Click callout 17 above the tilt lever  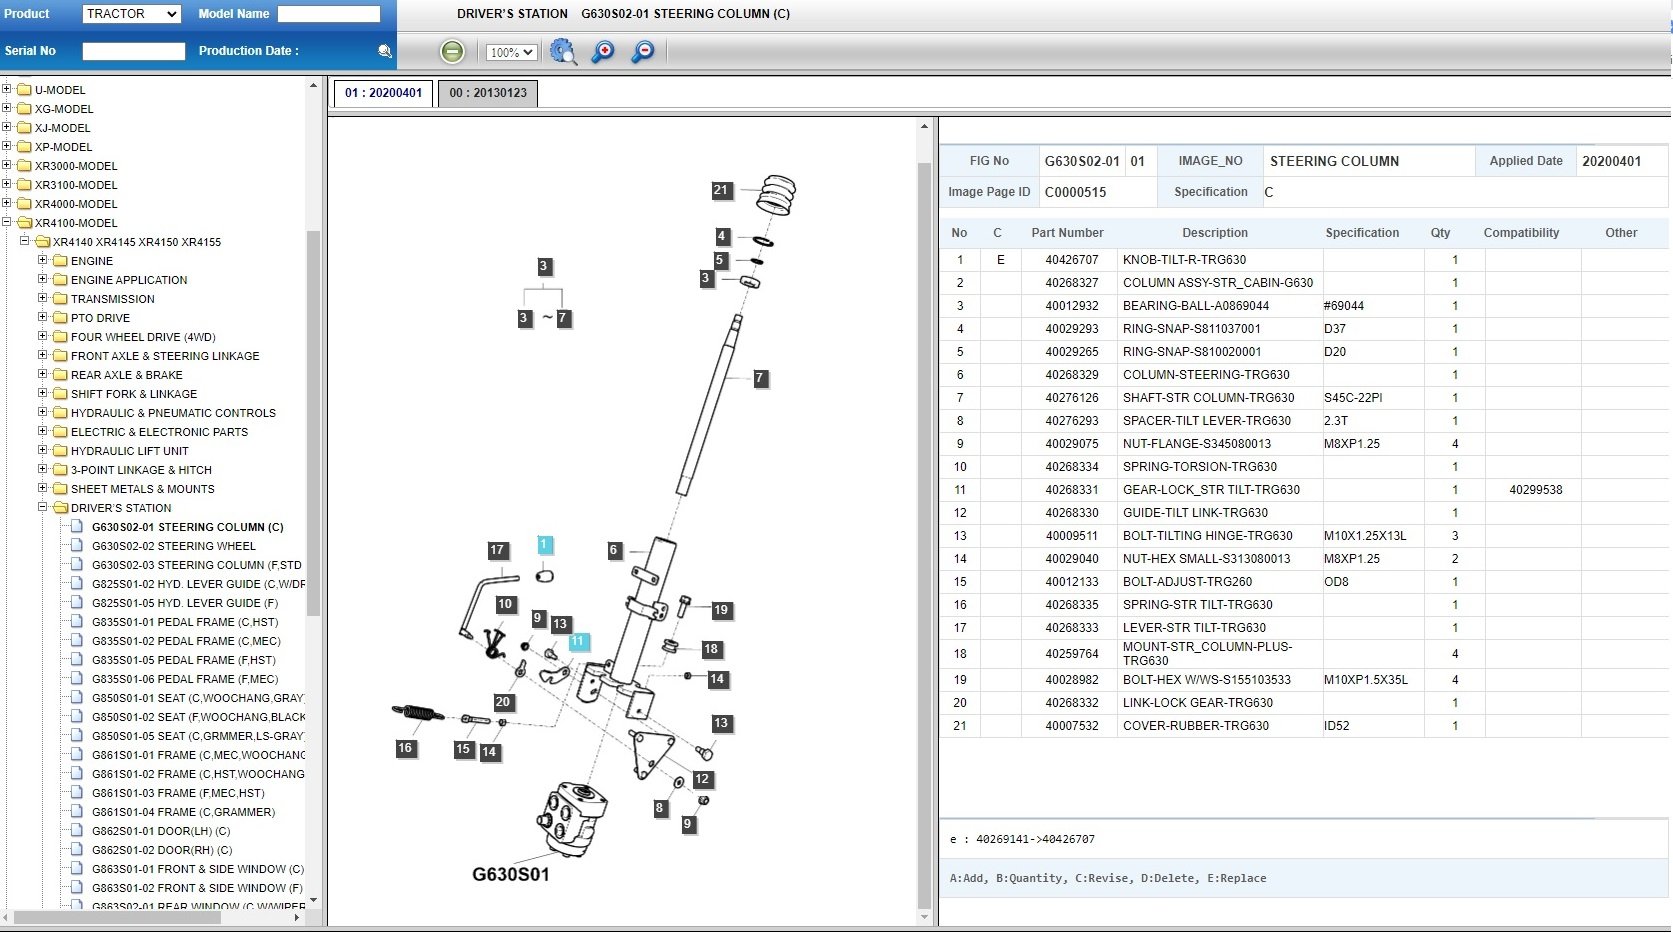point(497,550)
